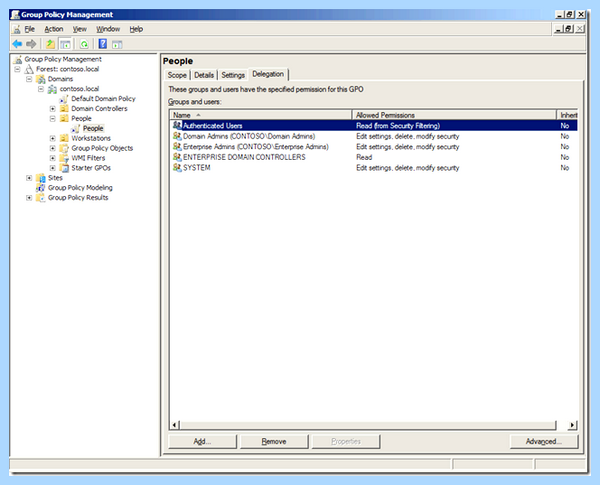Screen dimensions: 600x485
Task: Click the green Refresh toolbar icon
Action: [84, 44]
